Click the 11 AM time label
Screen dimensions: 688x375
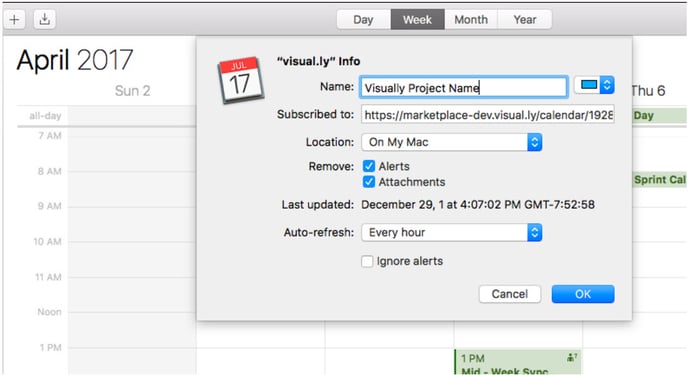[48, 277]
